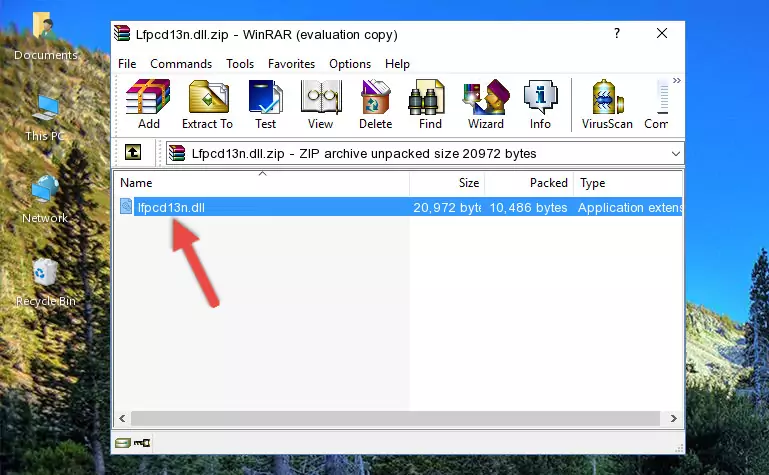The width and height of the screenshot is (769, 475).
Task: Open the Options menu
Action: pos(350,64)
